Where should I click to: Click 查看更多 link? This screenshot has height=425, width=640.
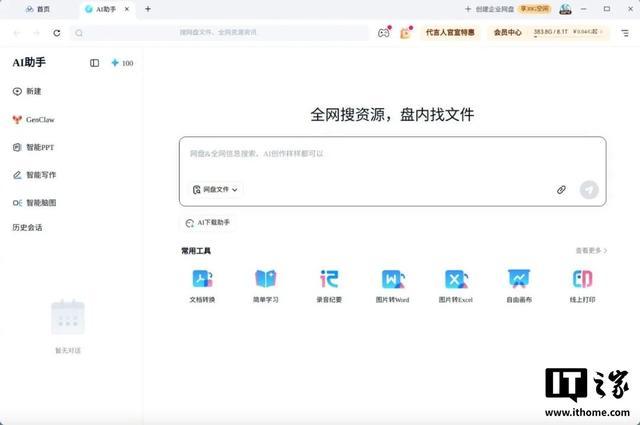click(591, 251)
